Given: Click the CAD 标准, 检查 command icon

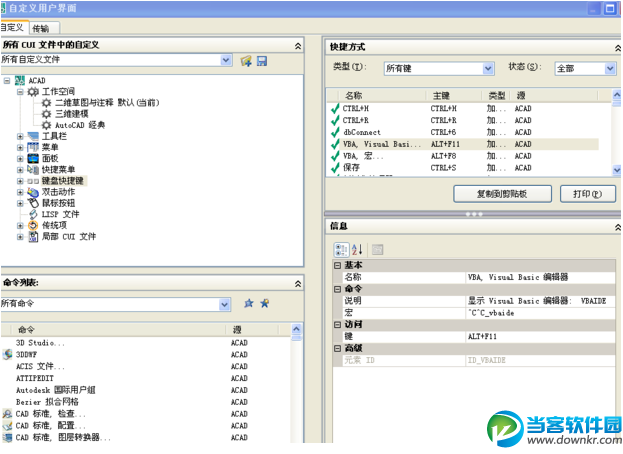Looking at the screenshot, I should 7,414.
